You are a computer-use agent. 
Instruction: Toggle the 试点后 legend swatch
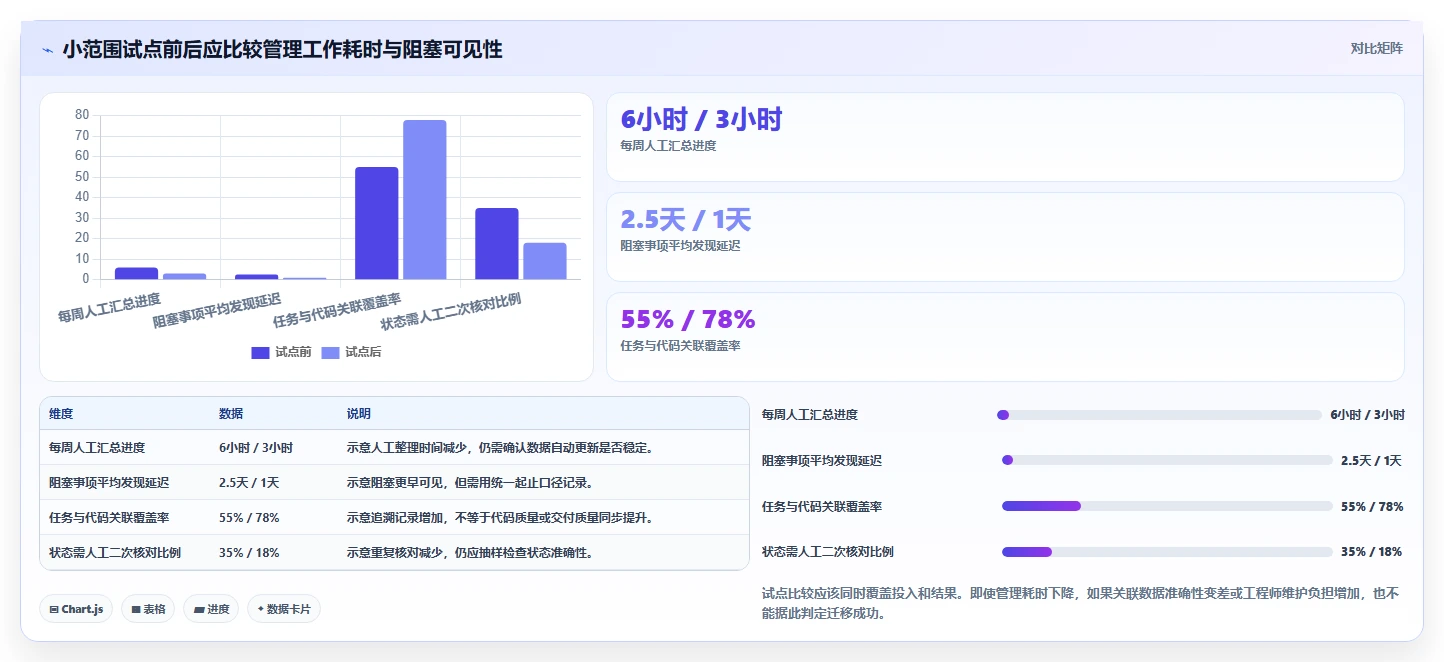coord(331,352)
